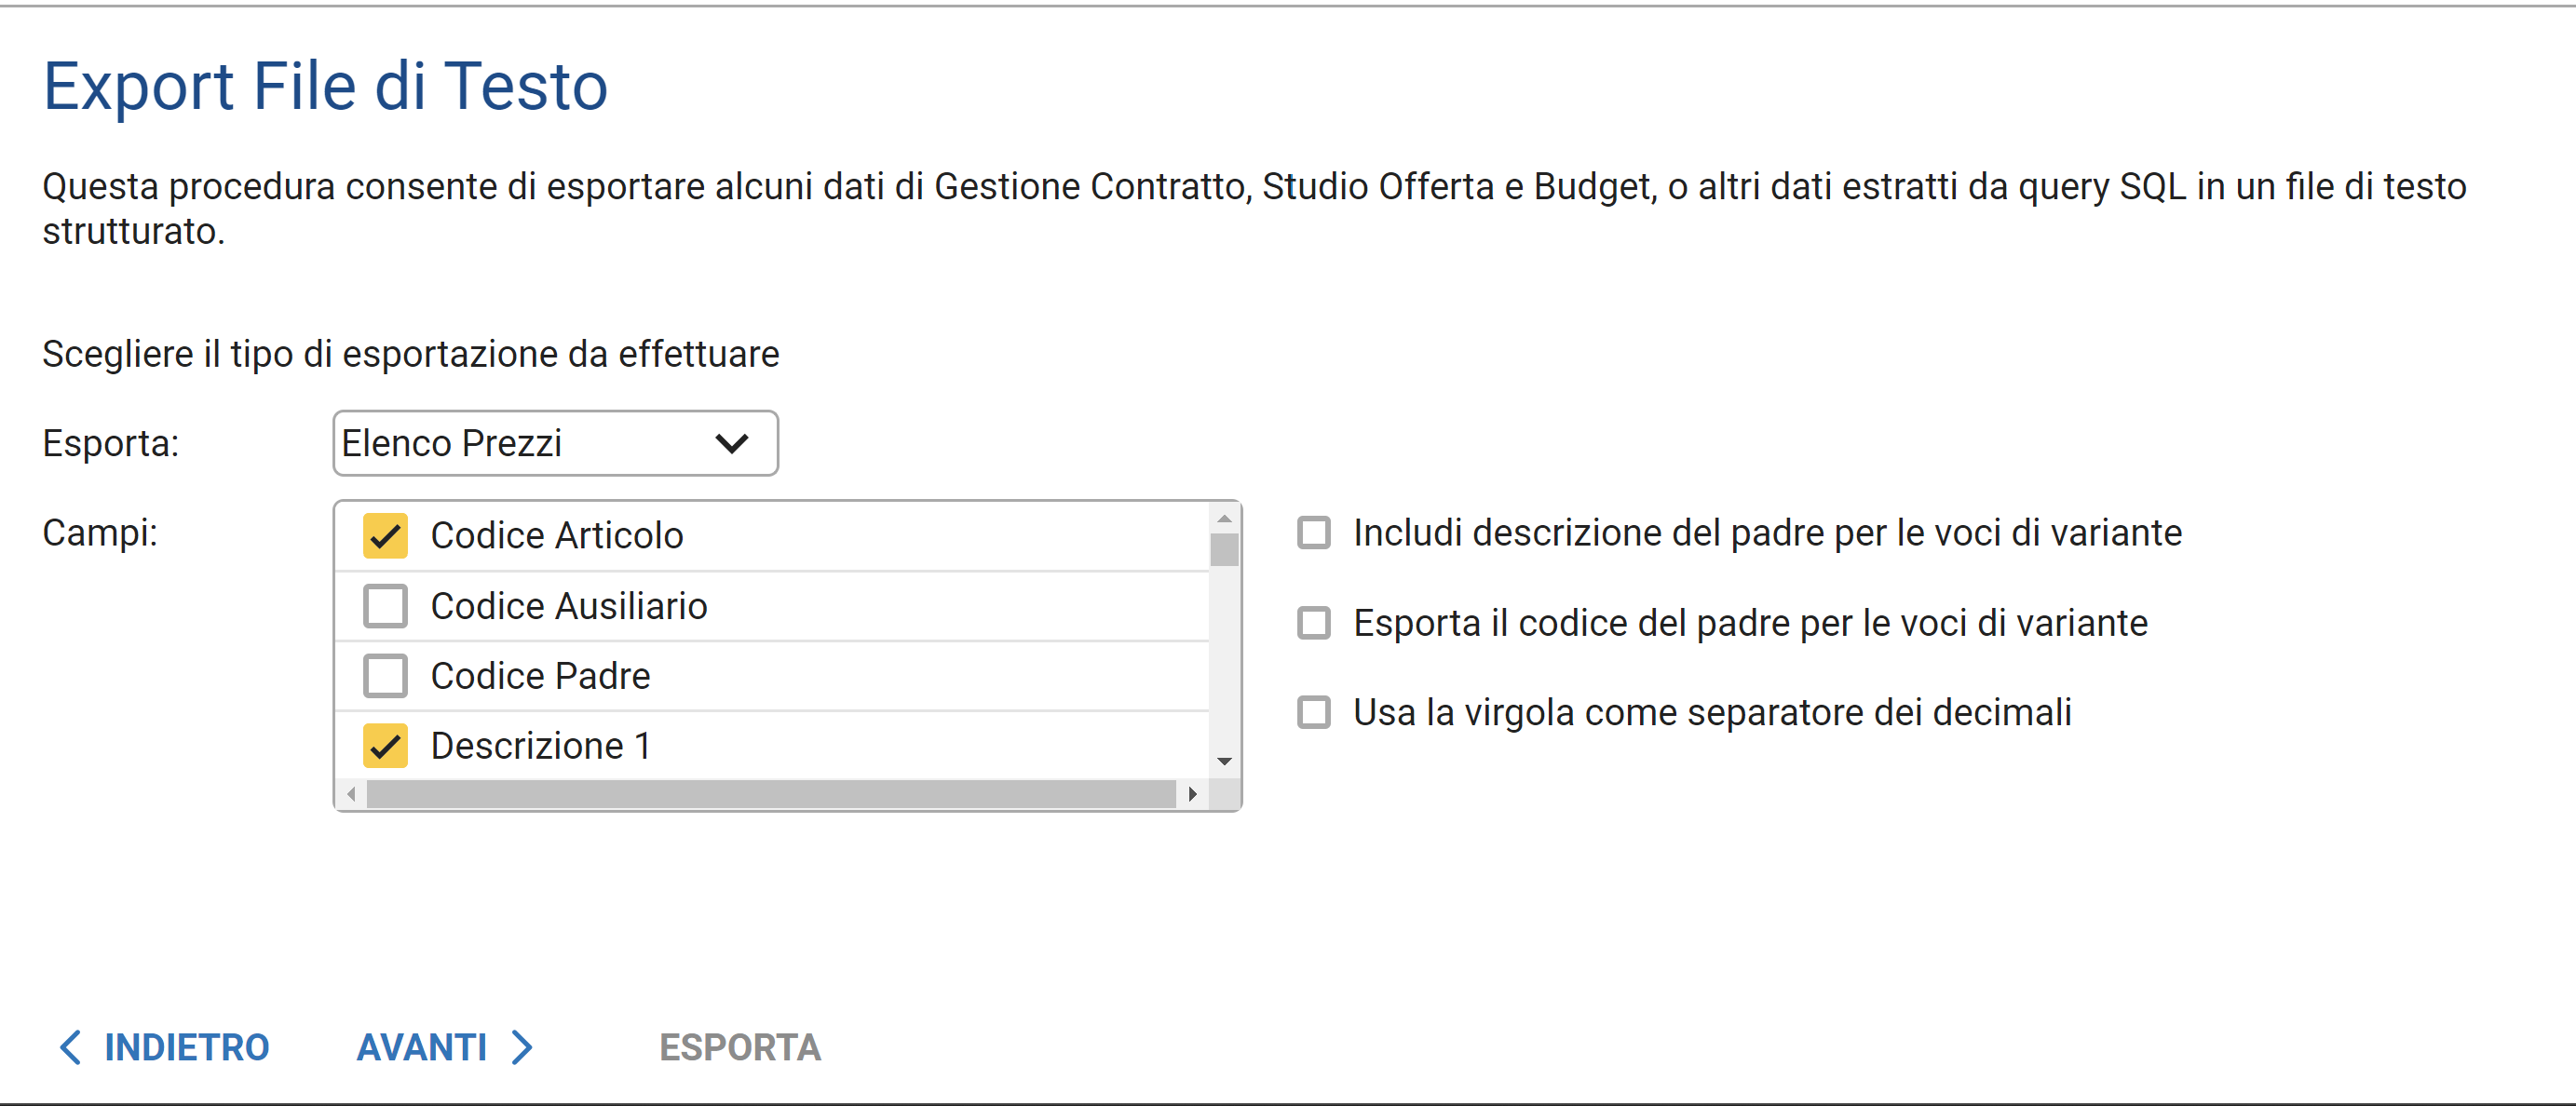Click the dropdown arrow next to Elenco Prezzi

pyautogui.click(x=732, y=443)
